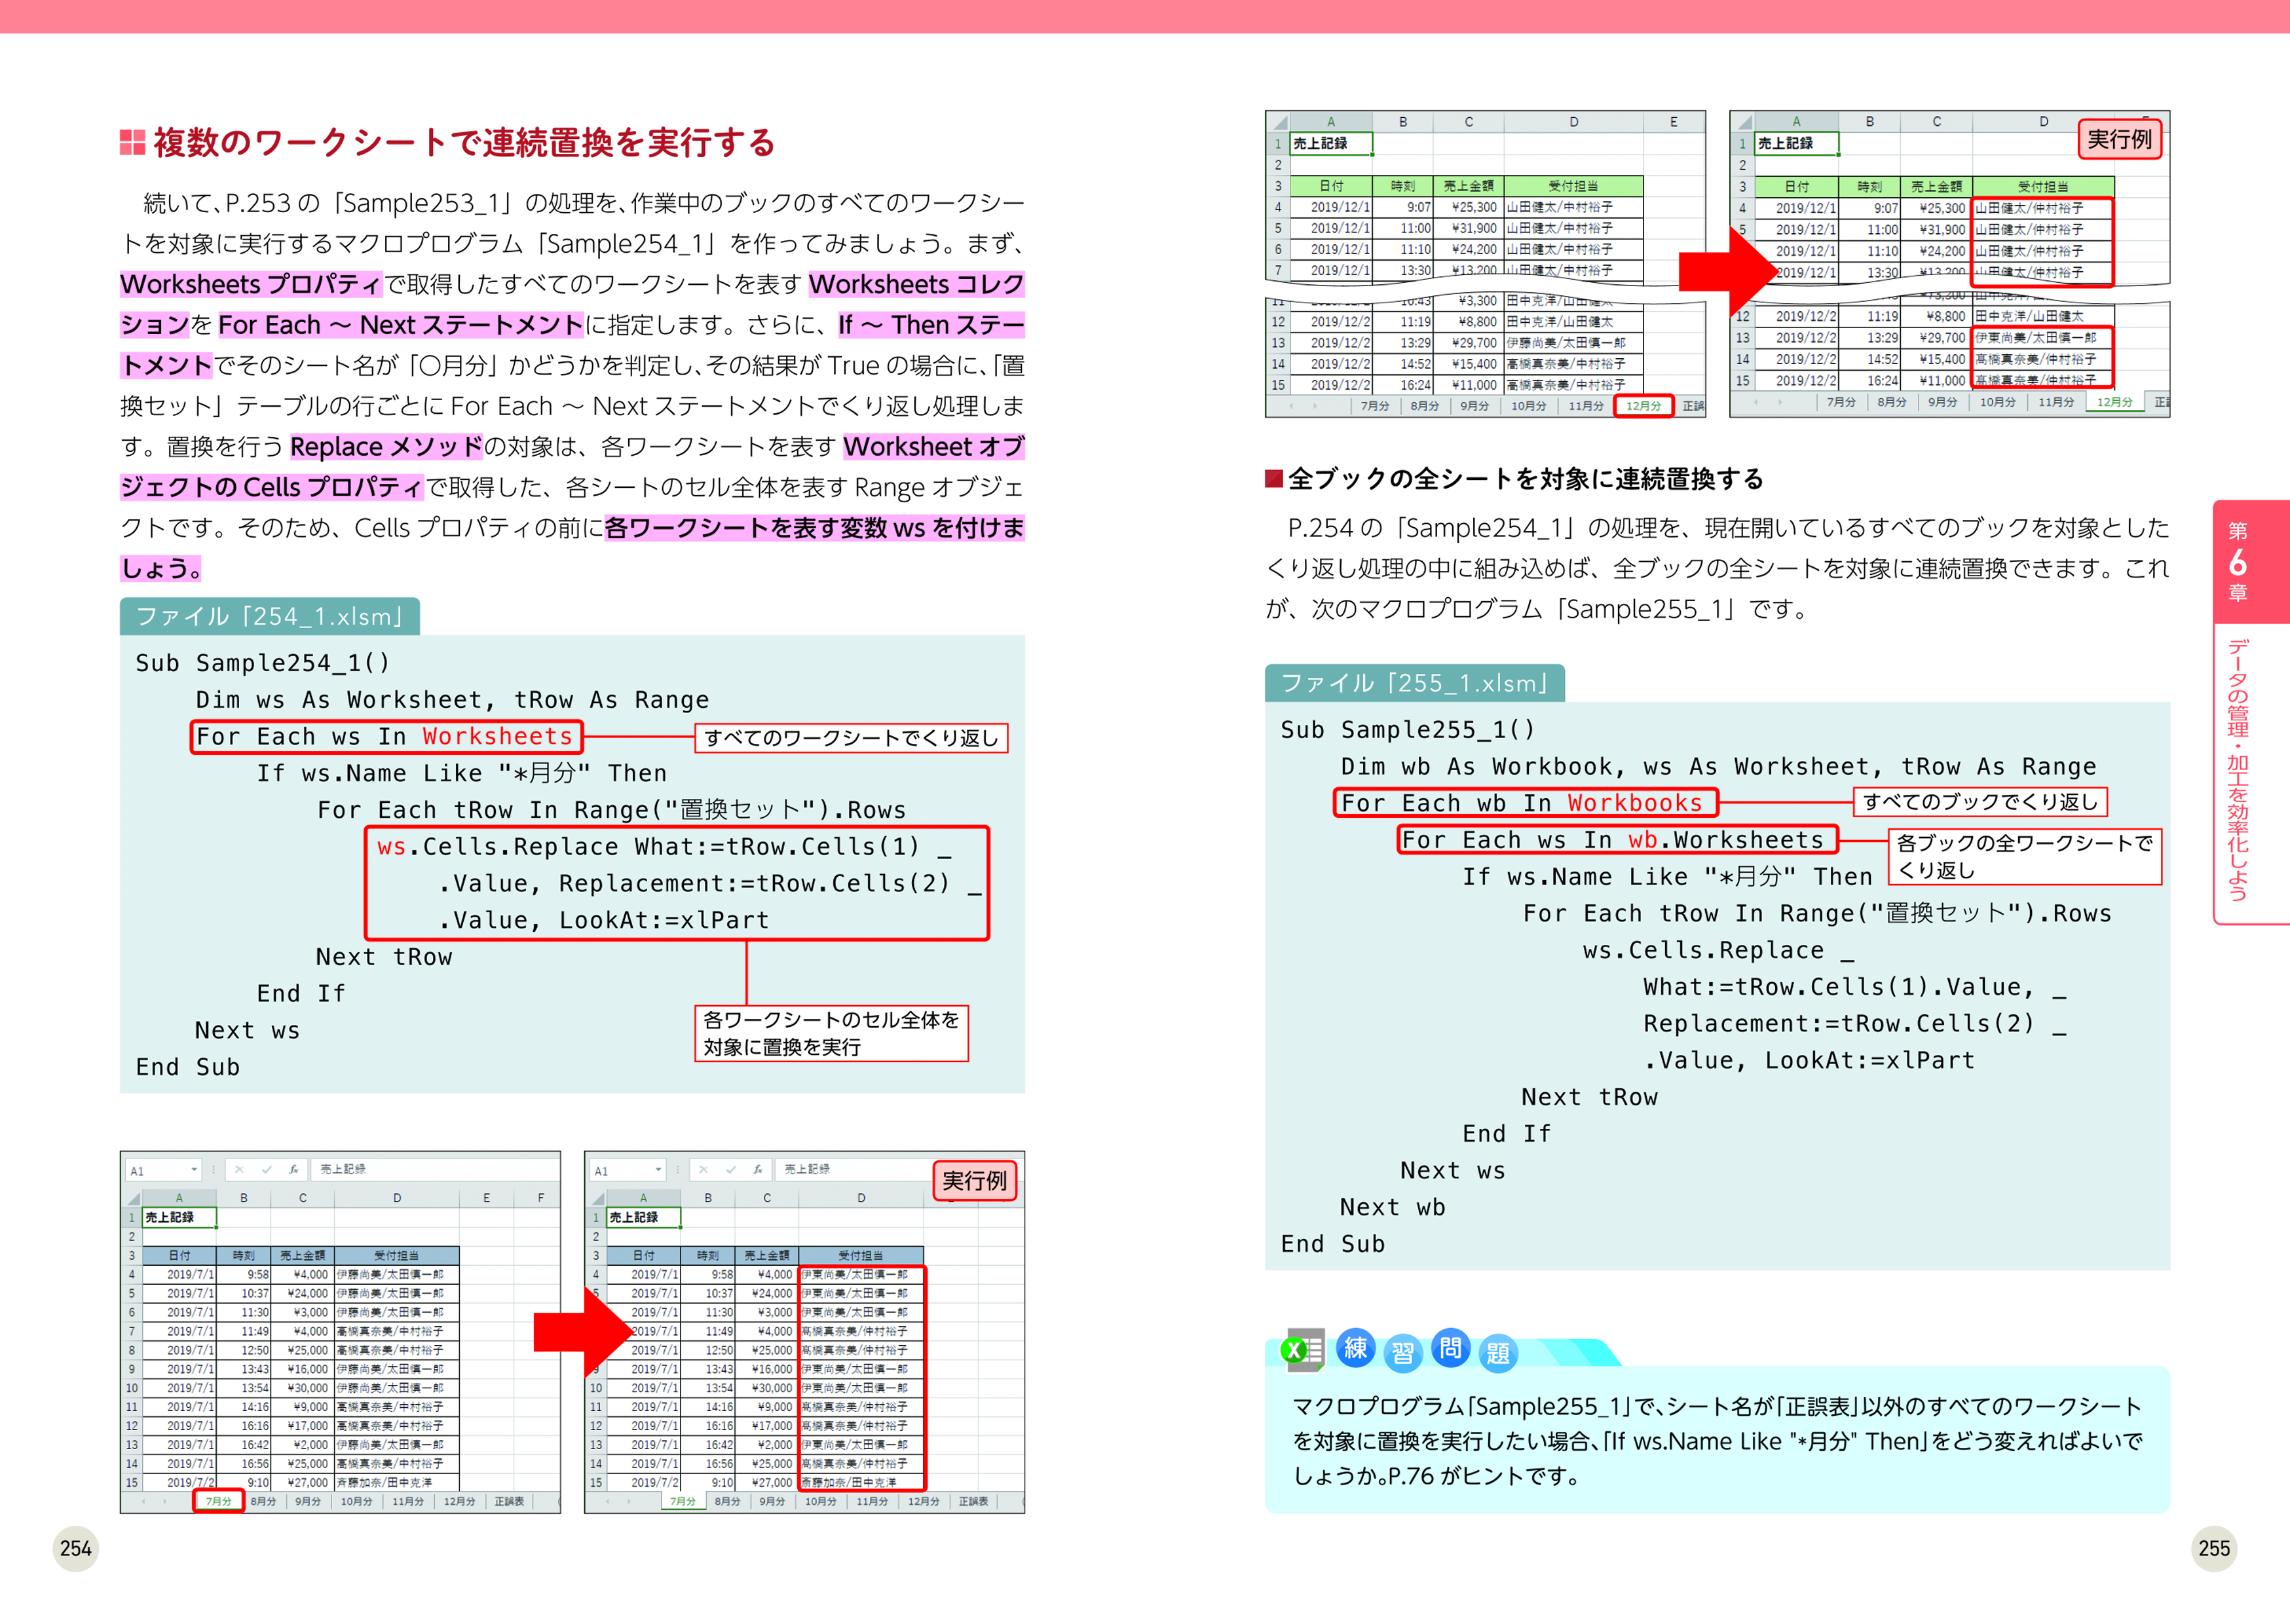Click the Cancel (×) formula icon in the July 実行例 sheet
The width and height of the screenshot is (2290, 1624).
click(x=703, y=1169)
